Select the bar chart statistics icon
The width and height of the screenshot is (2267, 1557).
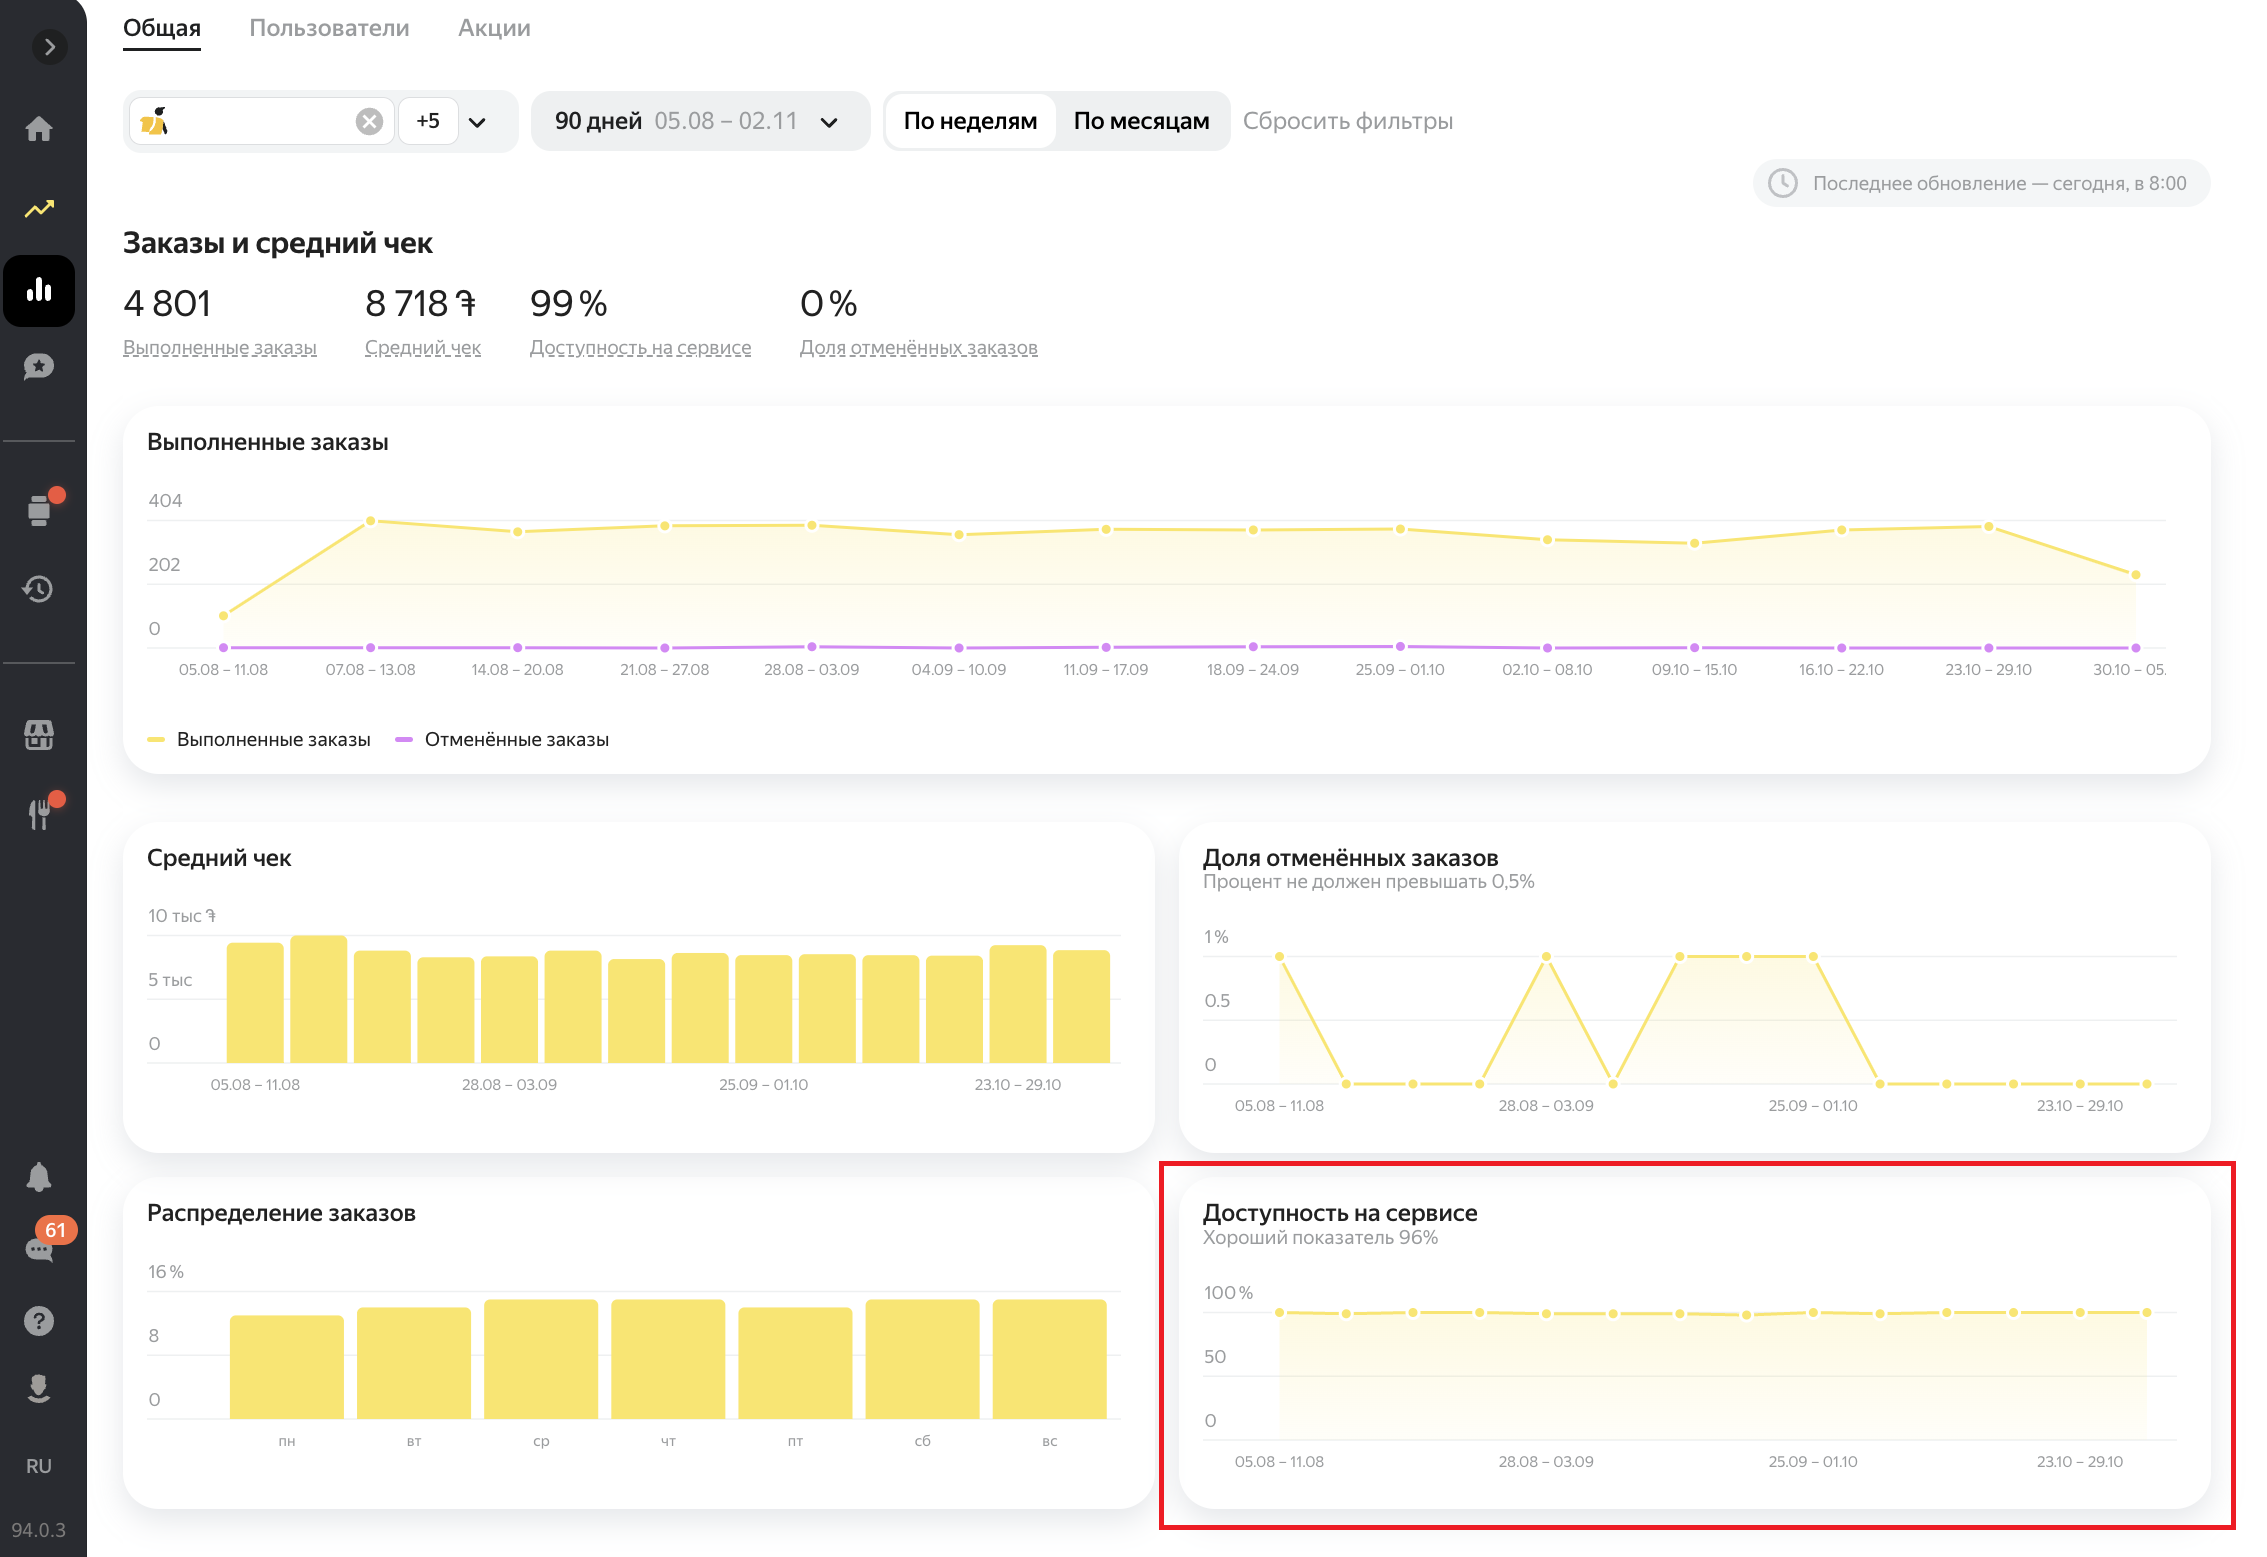tap(39, 291)
